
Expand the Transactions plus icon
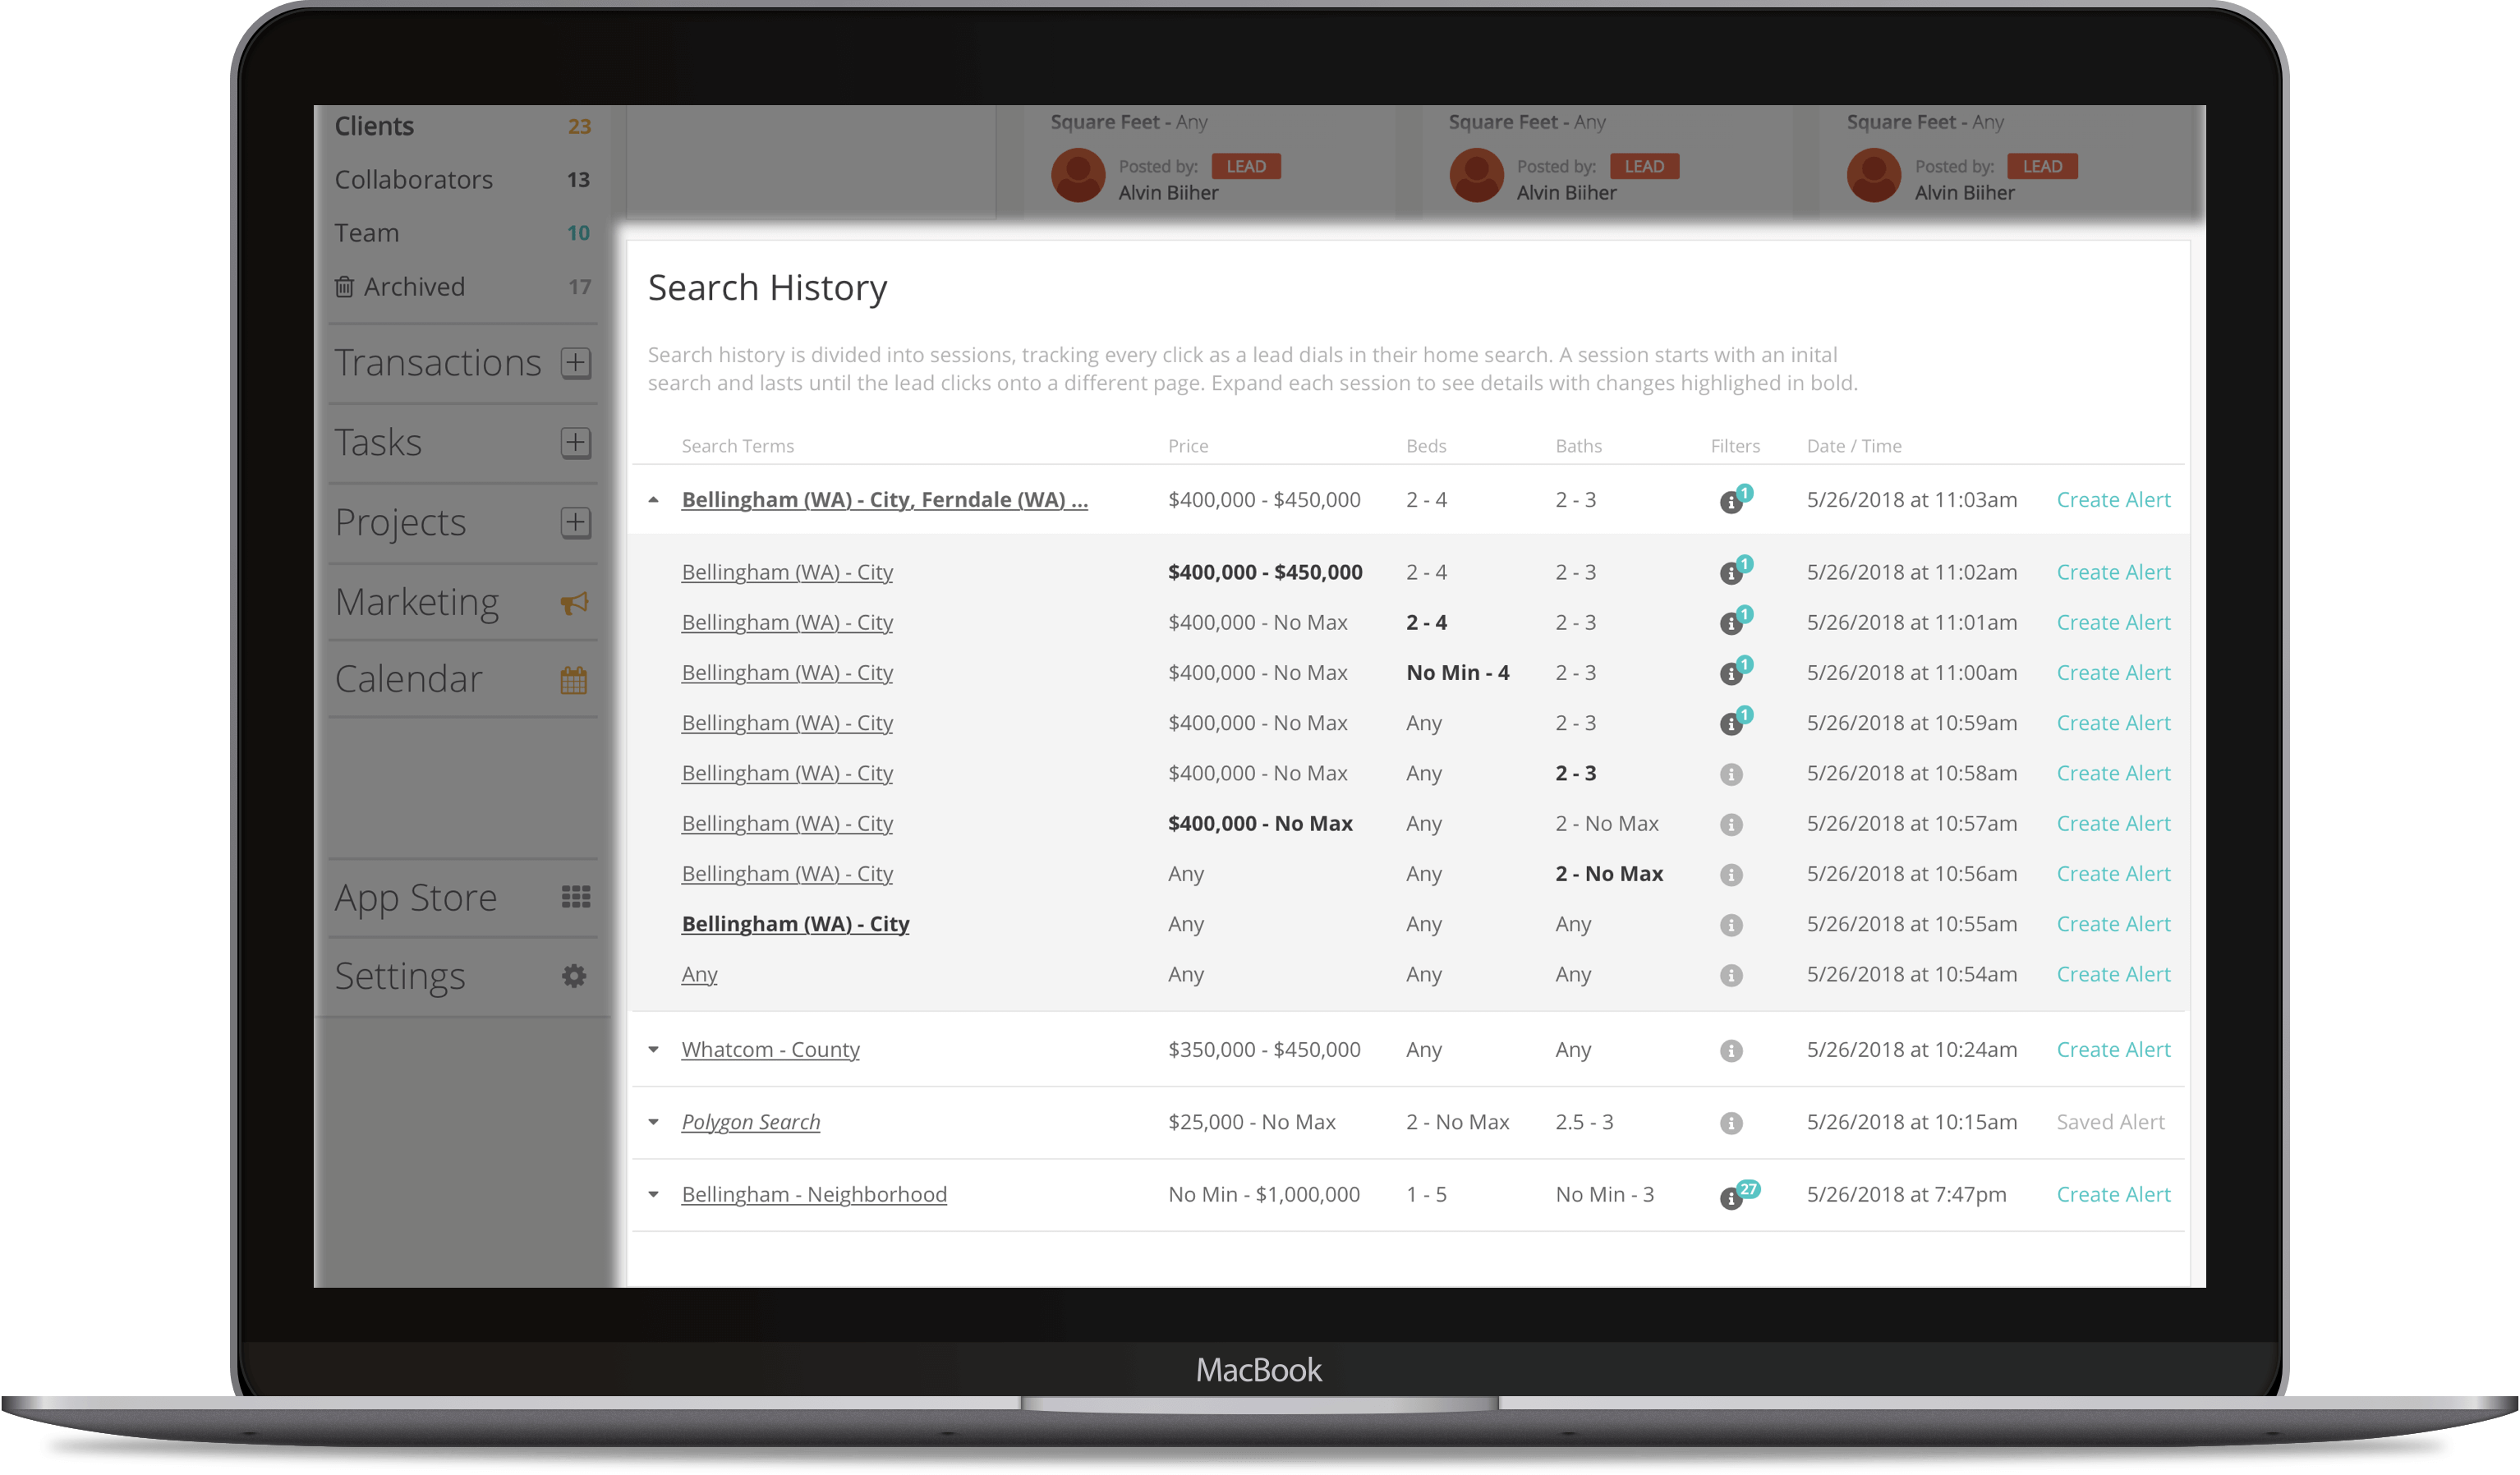point(575,363)
